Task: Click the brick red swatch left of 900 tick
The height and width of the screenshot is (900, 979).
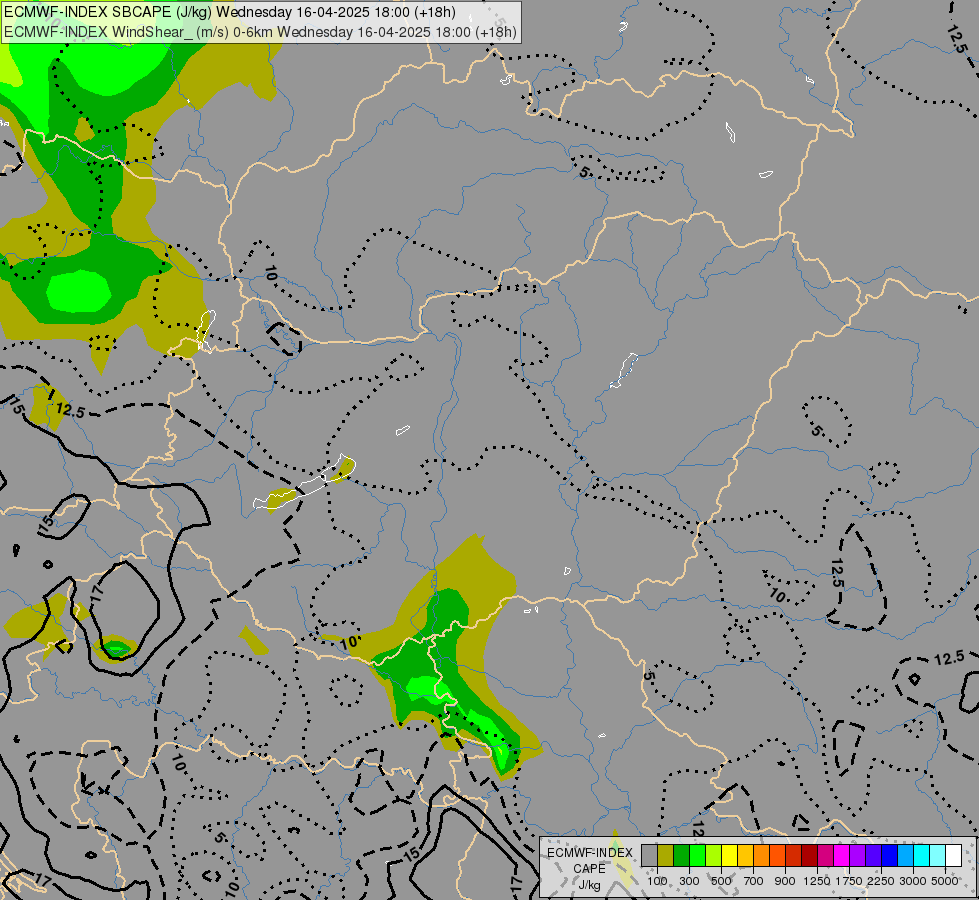Action: [x=794, y=856]
